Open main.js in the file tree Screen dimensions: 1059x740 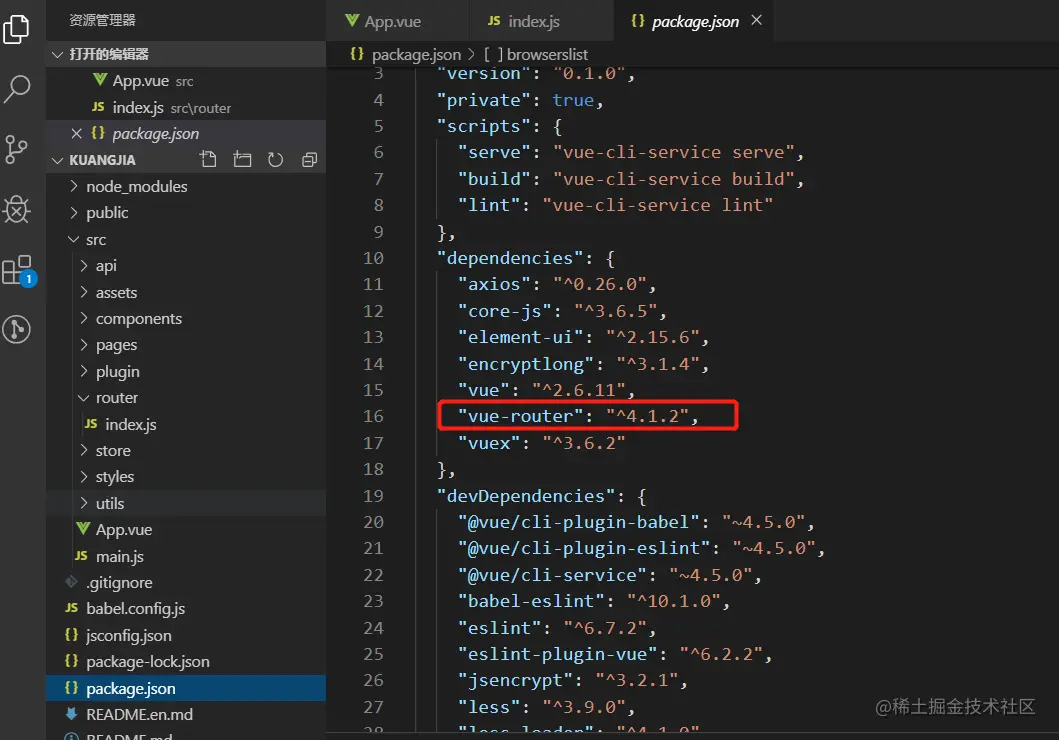(x=186, y=556)
